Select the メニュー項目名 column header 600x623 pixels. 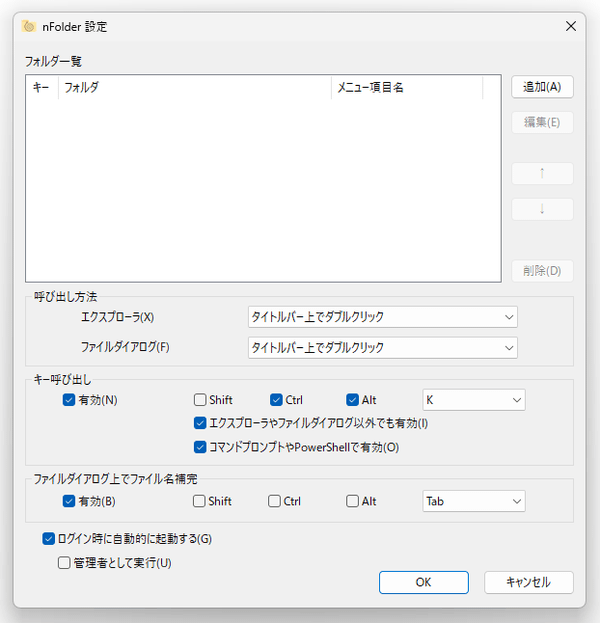click(407, 87)
